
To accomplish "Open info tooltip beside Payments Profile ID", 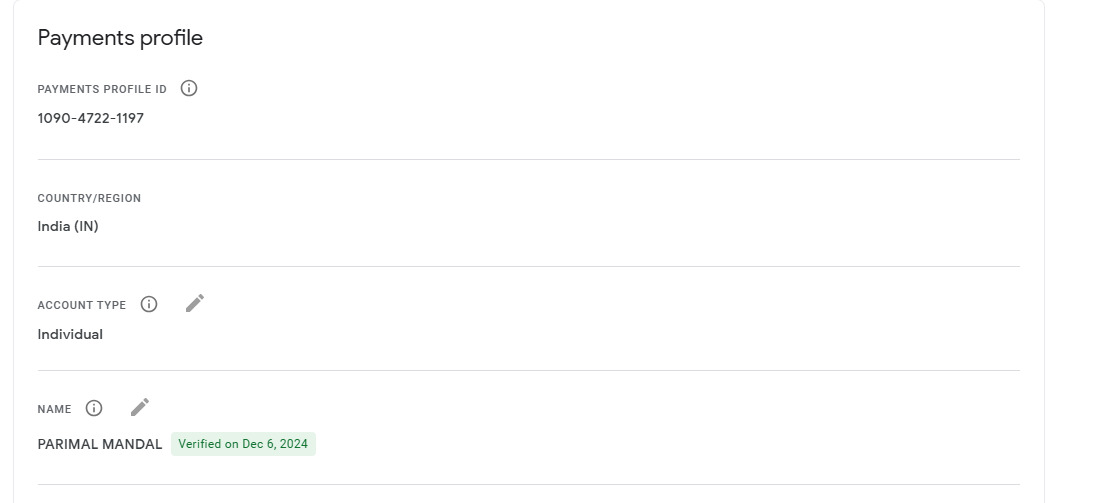I will pos(188,89).
